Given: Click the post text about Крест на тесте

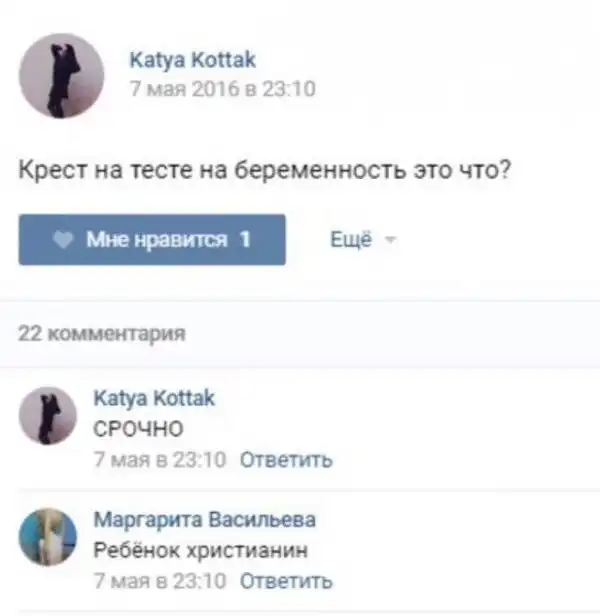Looking at the screenshot, I should 266,171.
